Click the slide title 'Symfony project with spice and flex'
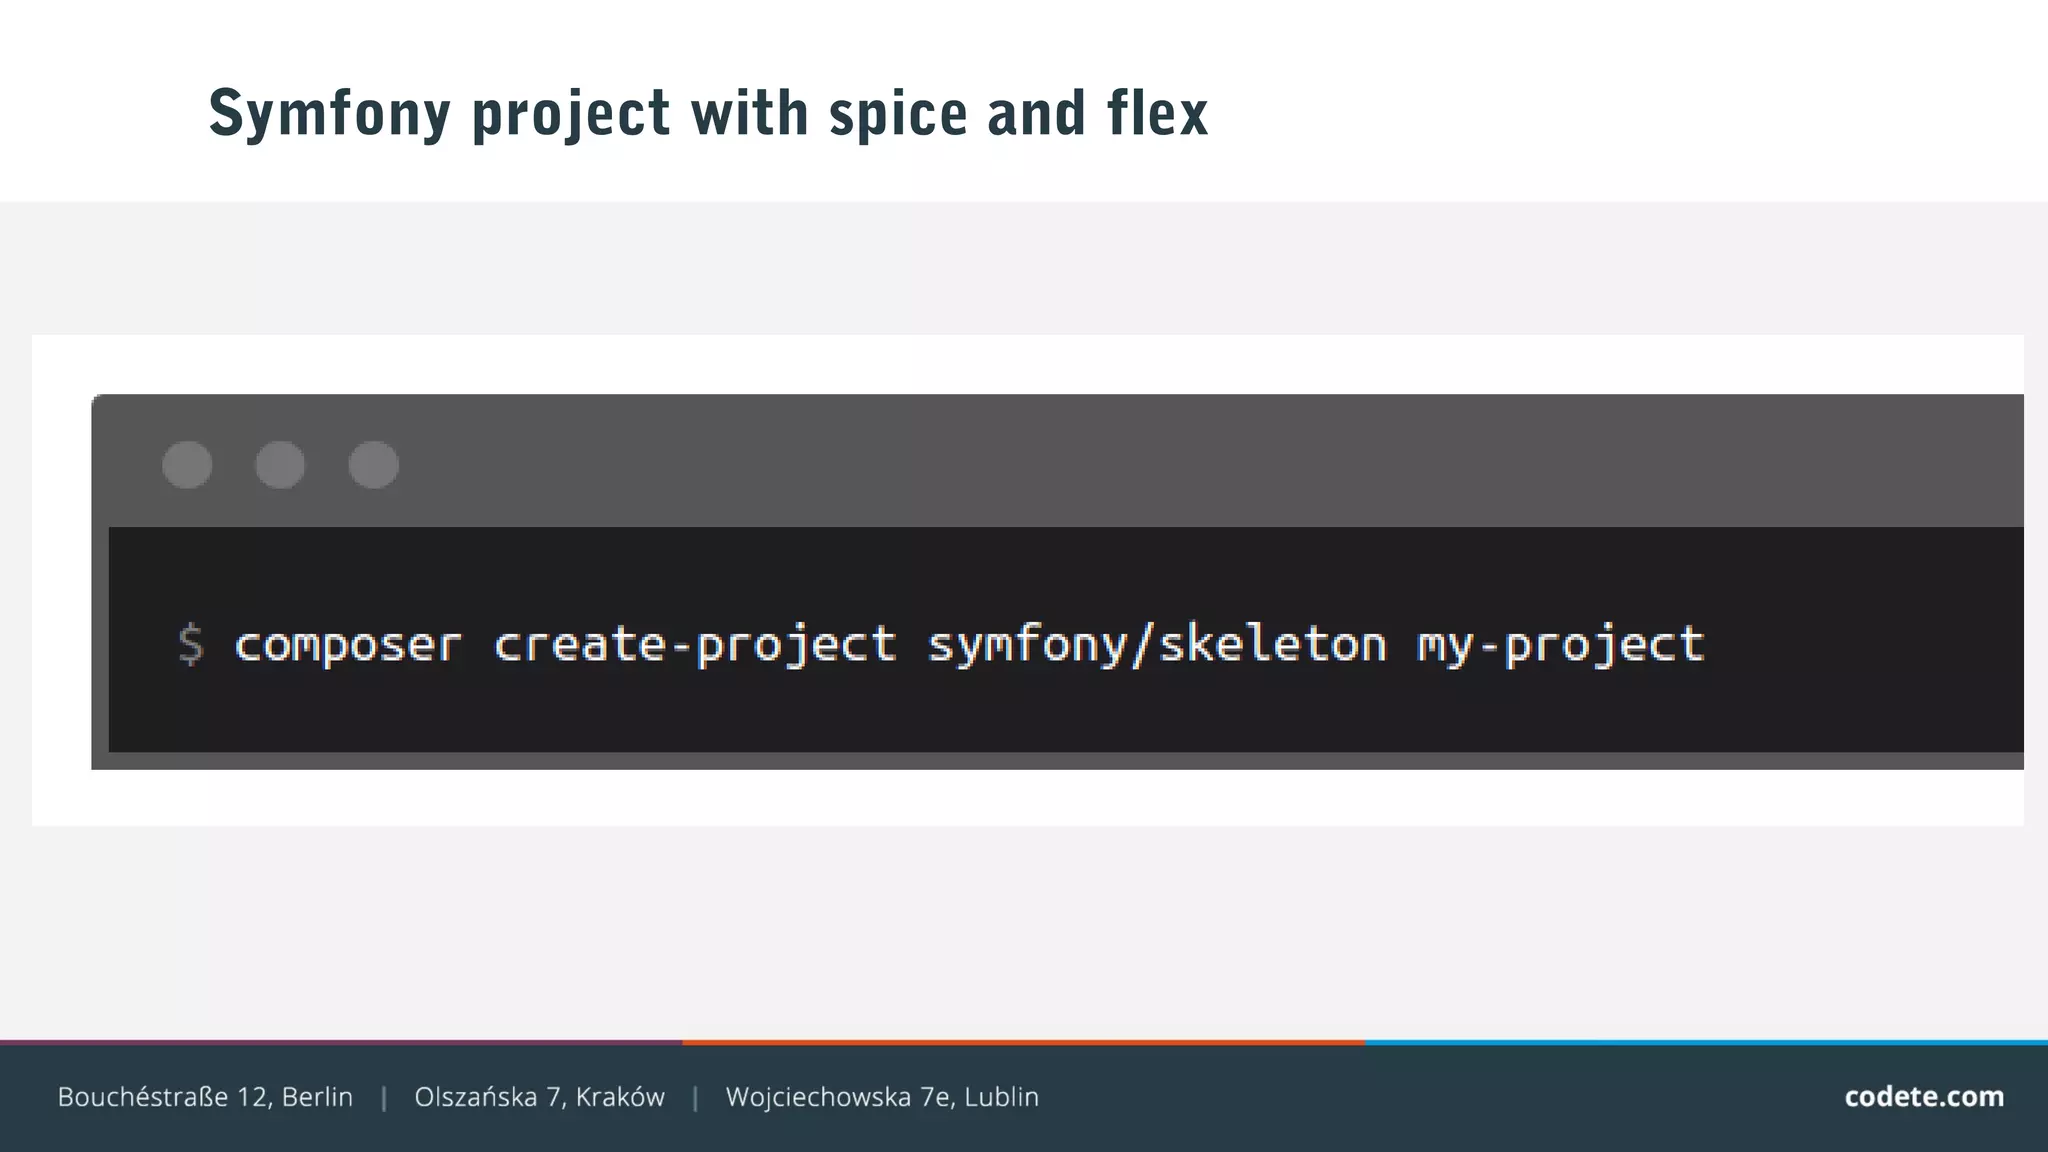Screen dimensions: 2048x1152 pyautogui.click(x=708, y=114)
